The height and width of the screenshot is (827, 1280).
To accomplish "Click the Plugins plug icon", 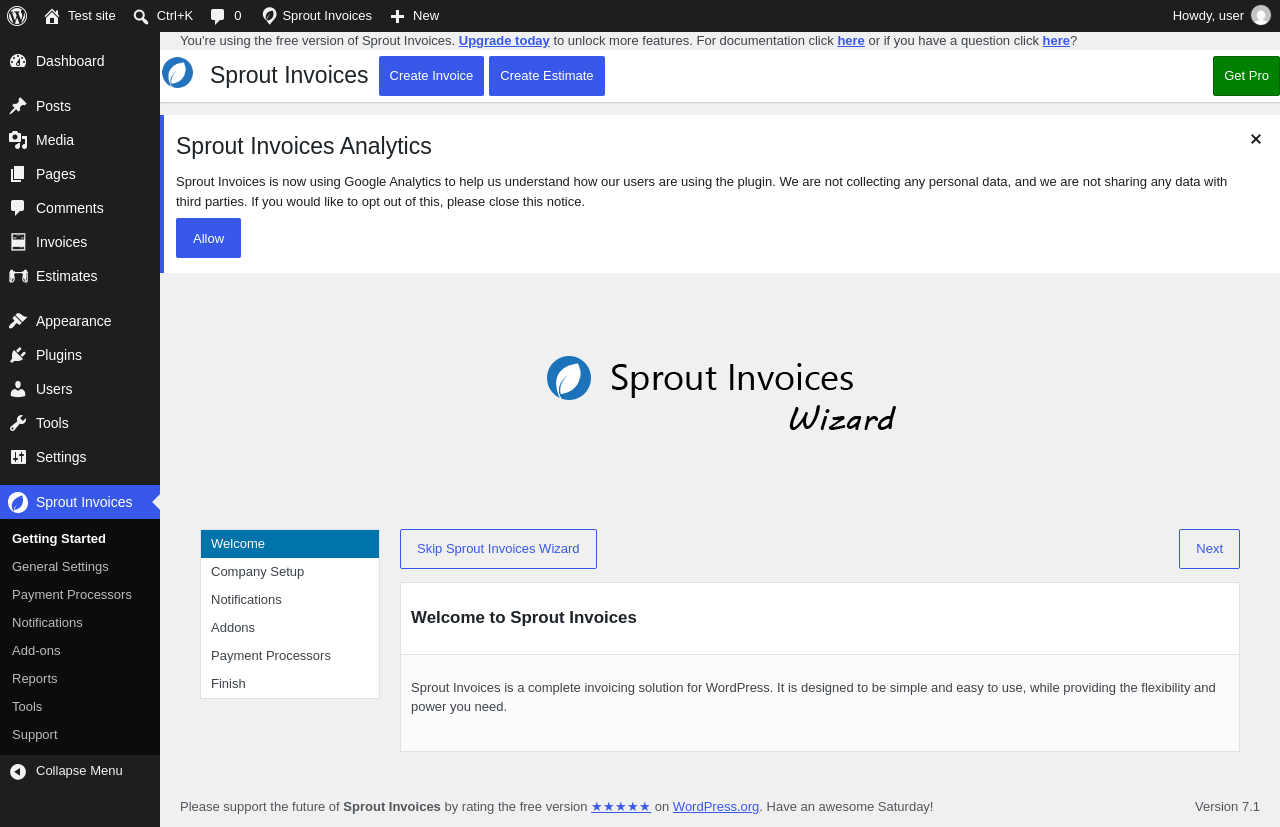I will 18,355.
